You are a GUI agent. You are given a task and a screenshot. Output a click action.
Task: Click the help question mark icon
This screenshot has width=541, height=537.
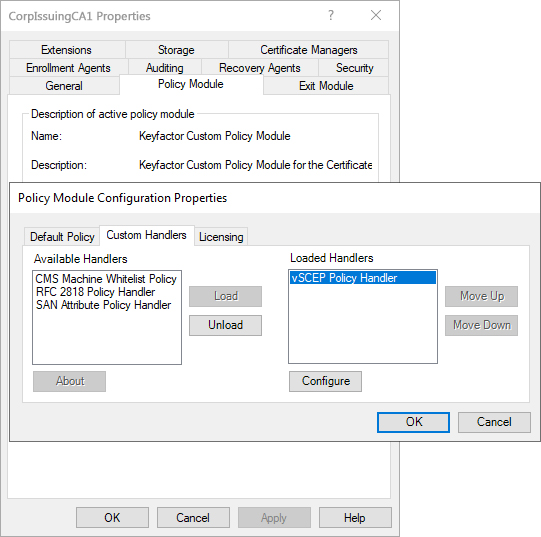[x=331, y=15]
